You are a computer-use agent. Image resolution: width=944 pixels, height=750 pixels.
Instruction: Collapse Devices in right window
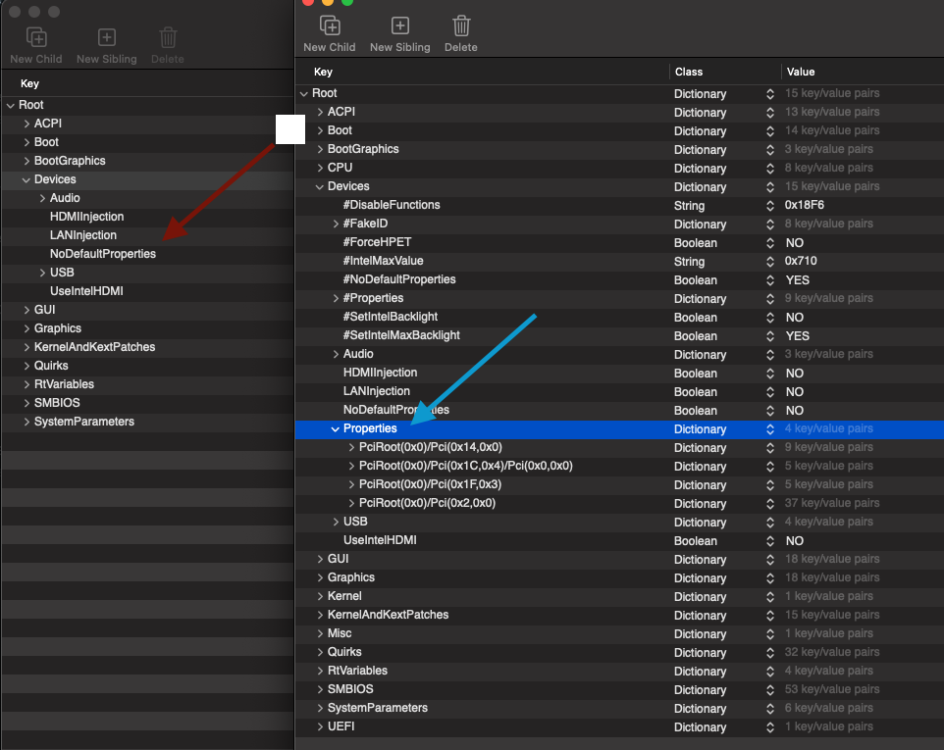pyautogui.click(x=320, y=187)
